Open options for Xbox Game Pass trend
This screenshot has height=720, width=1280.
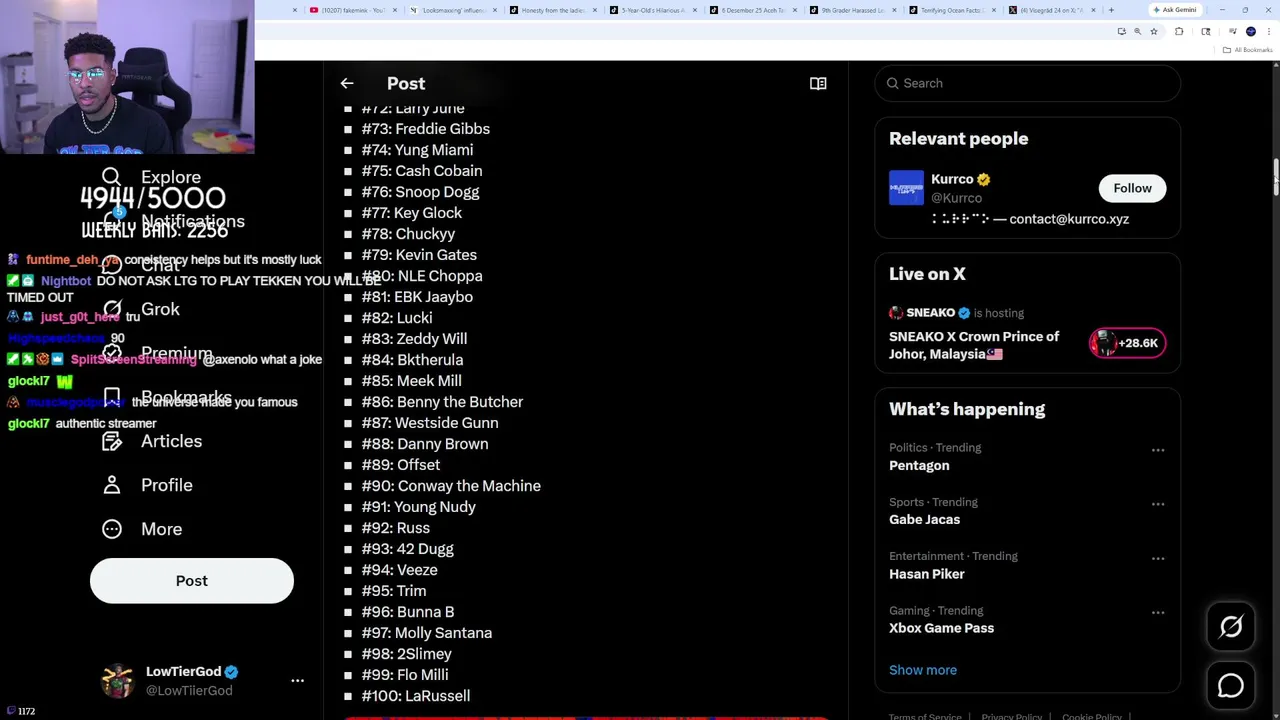tap(1158, 612)
